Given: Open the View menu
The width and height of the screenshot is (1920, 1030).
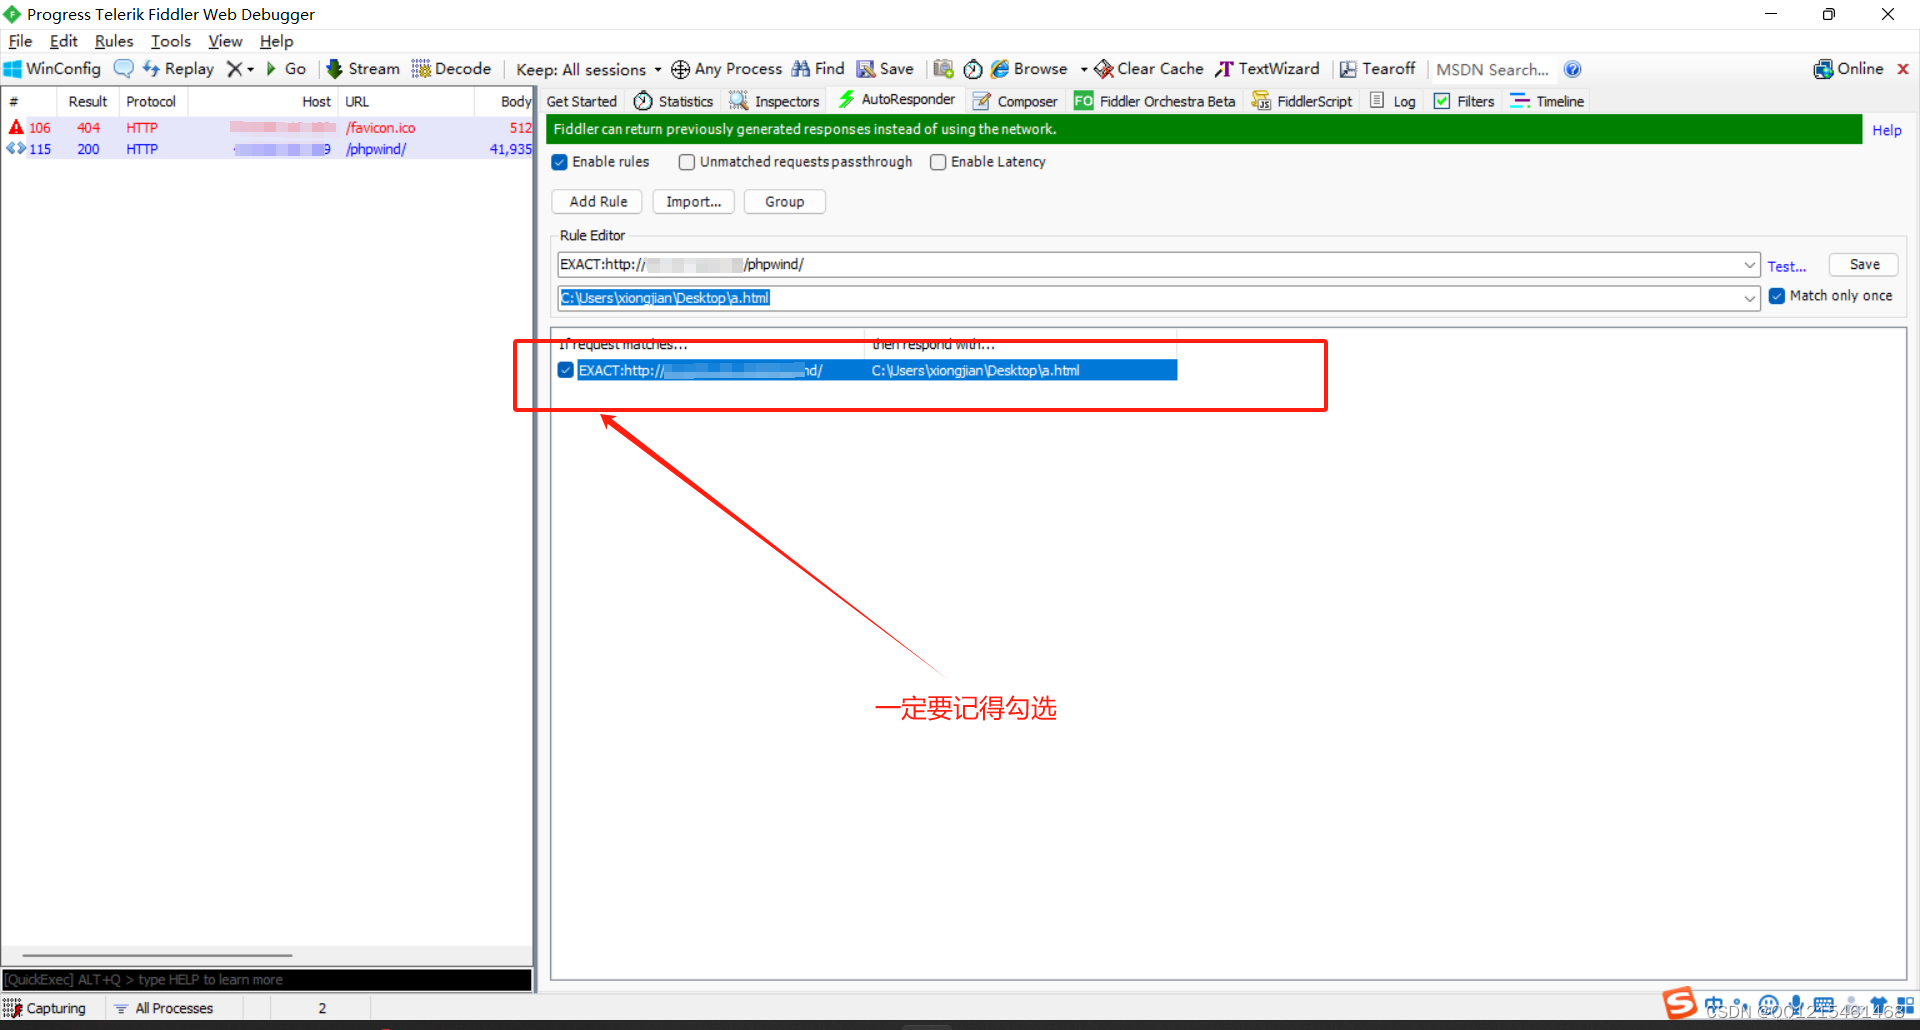Looking at the screenshot, I should point(225,41).
